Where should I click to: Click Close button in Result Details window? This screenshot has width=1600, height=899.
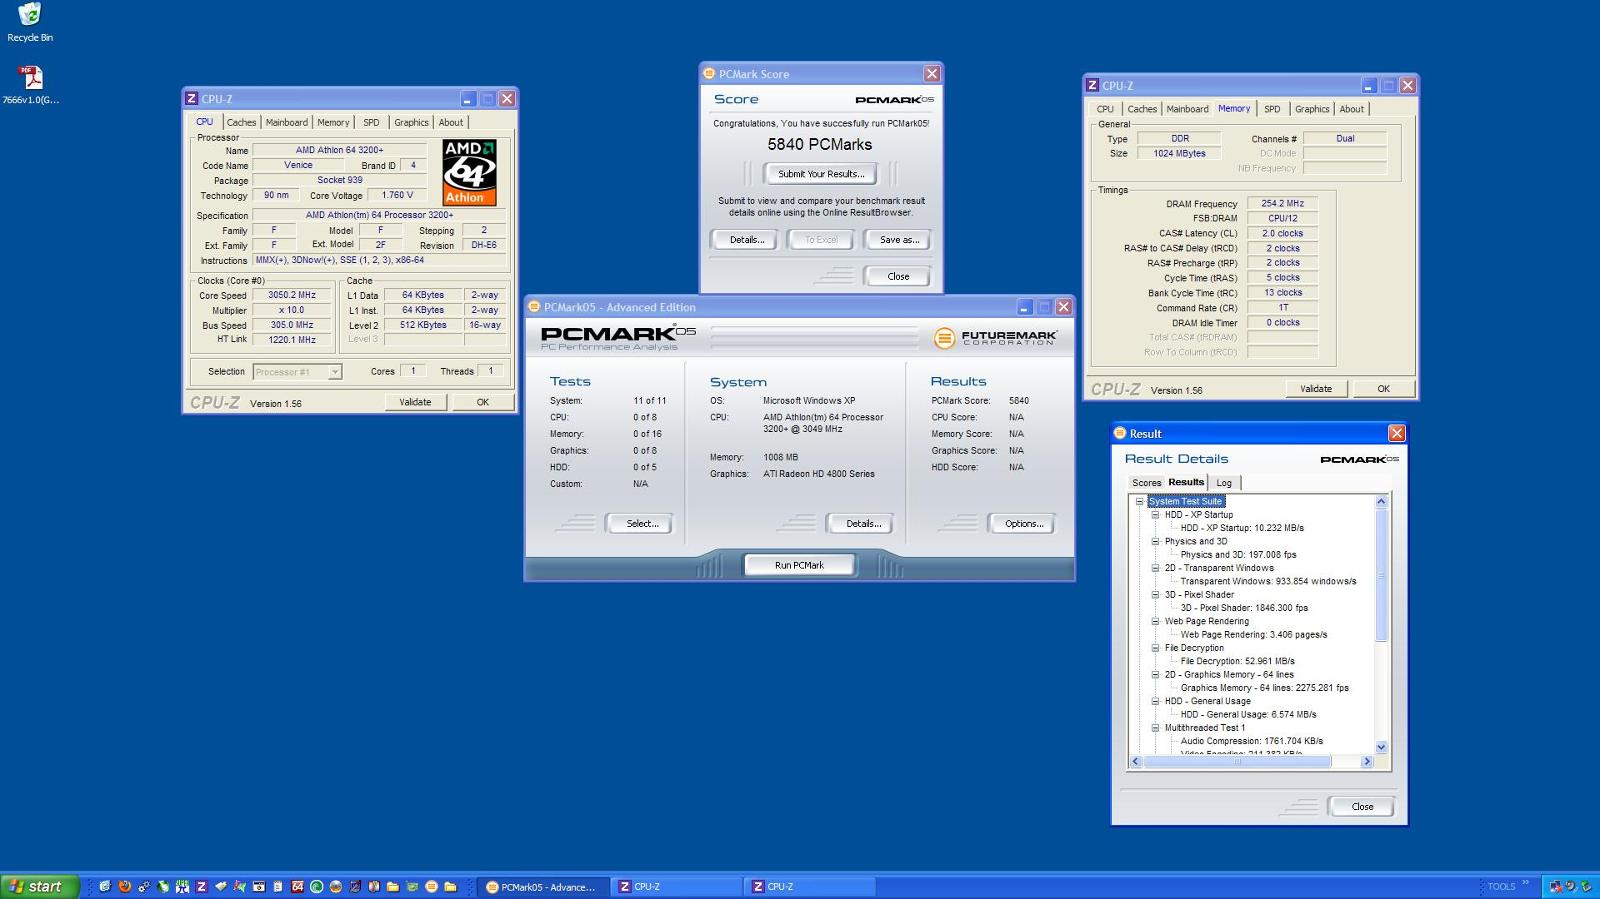1362,806
